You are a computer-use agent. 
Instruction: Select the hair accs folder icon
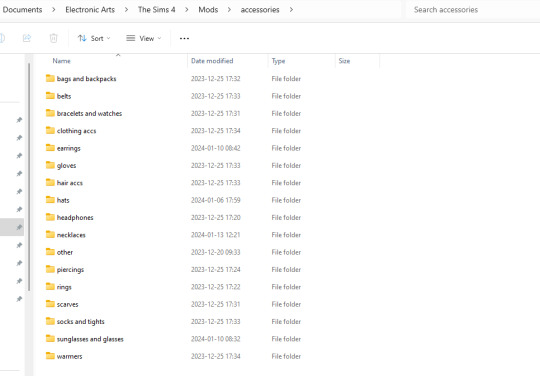(50, 182)
